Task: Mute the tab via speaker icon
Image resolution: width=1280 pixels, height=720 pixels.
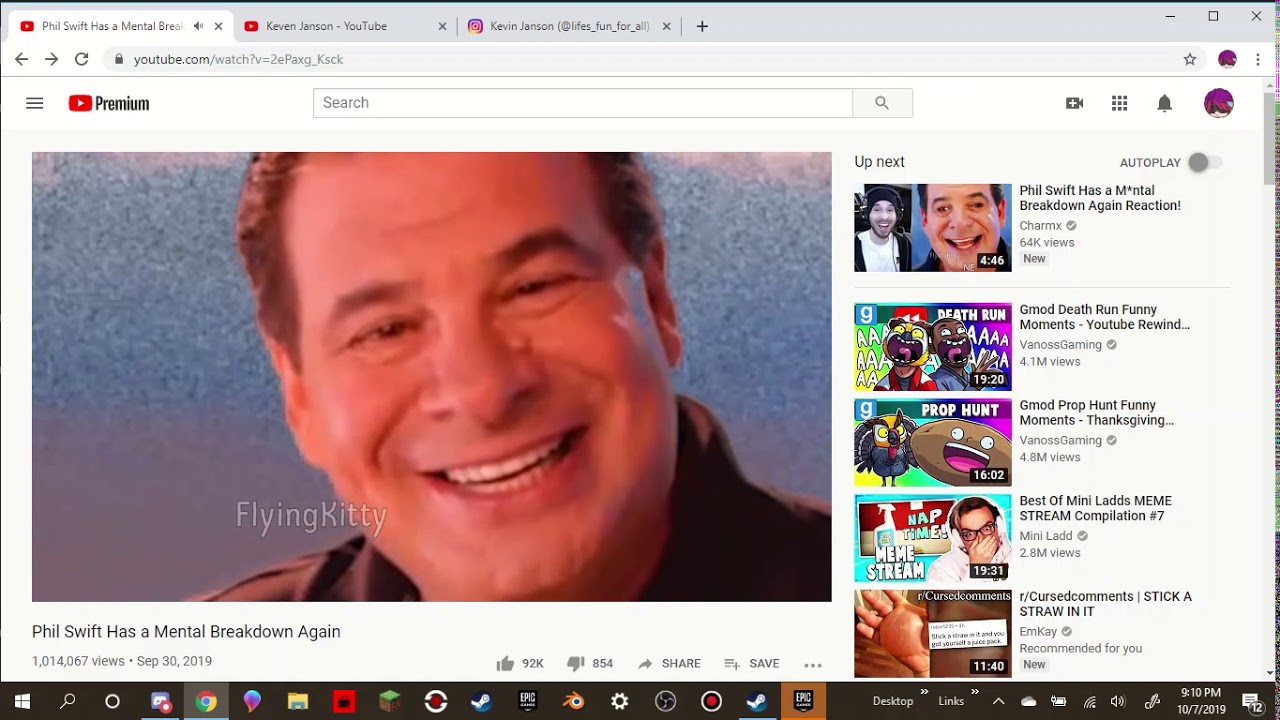Action: pyautogui.click(x=198, y=26)
